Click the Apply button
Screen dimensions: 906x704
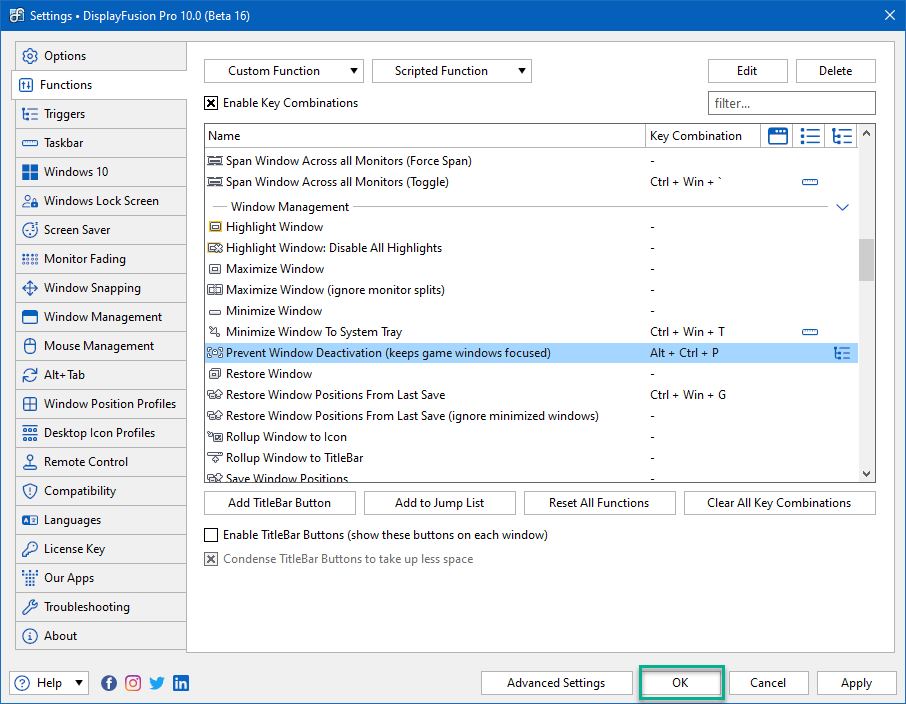[856, 683]
